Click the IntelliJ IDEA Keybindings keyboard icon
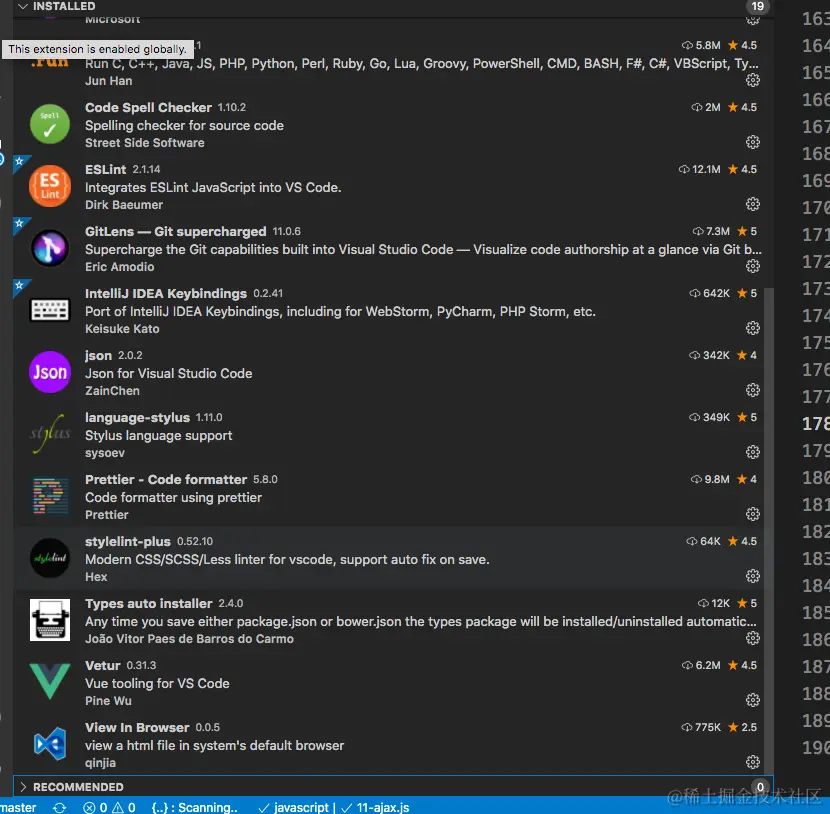The height and width of the screenshot is (814, 830). point(50,310)
